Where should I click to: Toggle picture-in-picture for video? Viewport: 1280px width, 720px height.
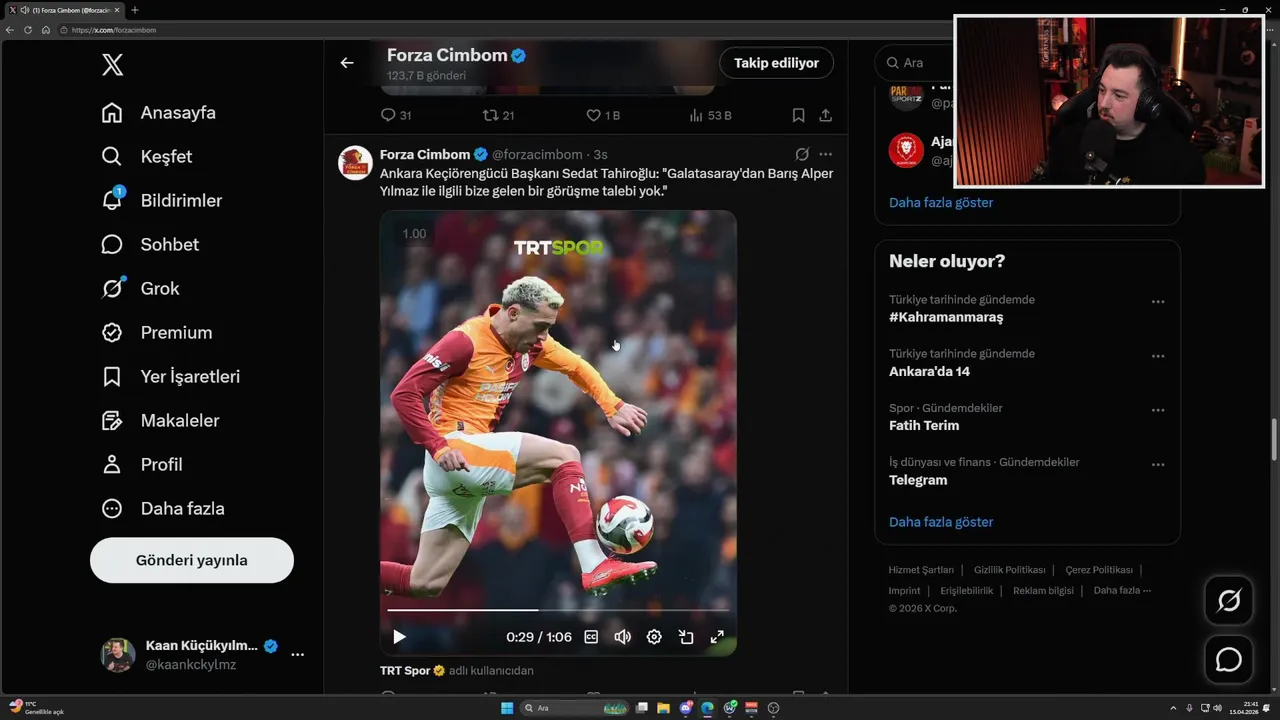pyautogui.click(x=686, y=637)
